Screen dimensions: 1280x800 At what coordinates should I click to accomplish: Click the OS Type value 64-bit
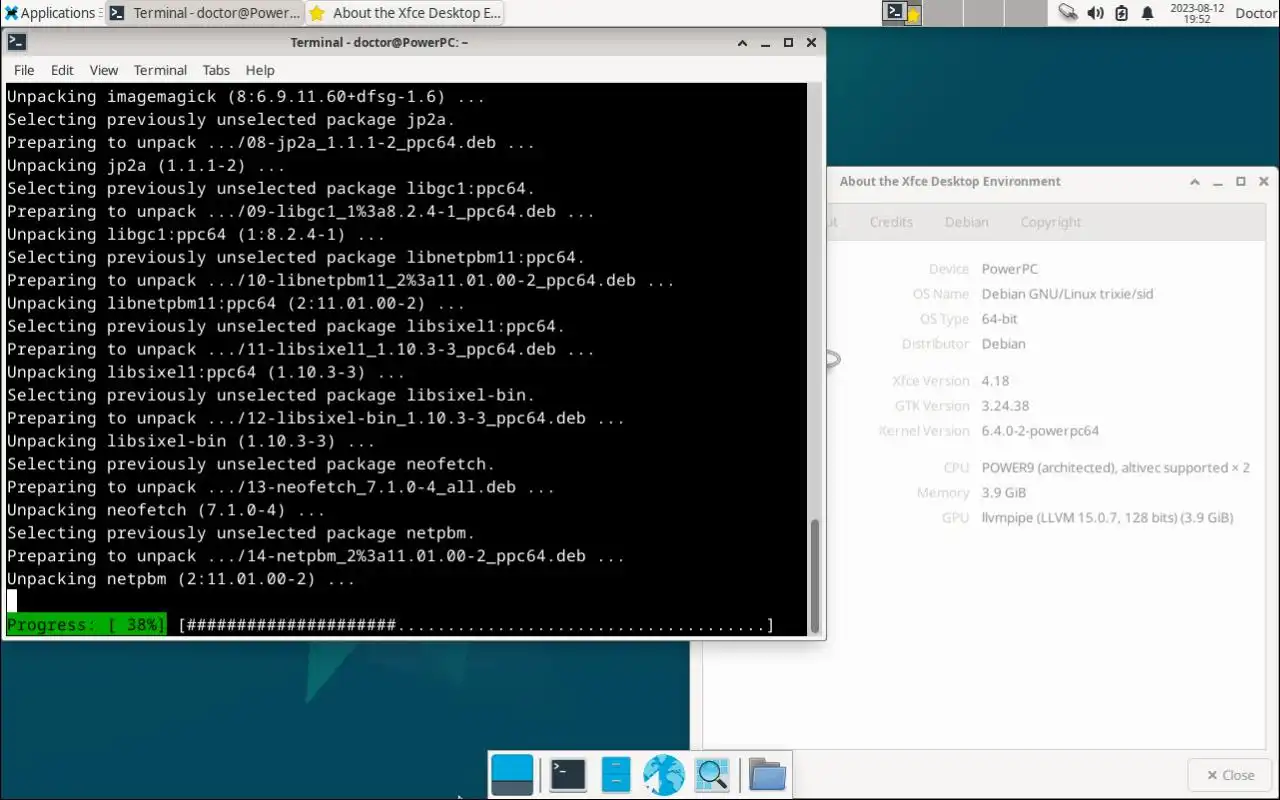[999, 319]
